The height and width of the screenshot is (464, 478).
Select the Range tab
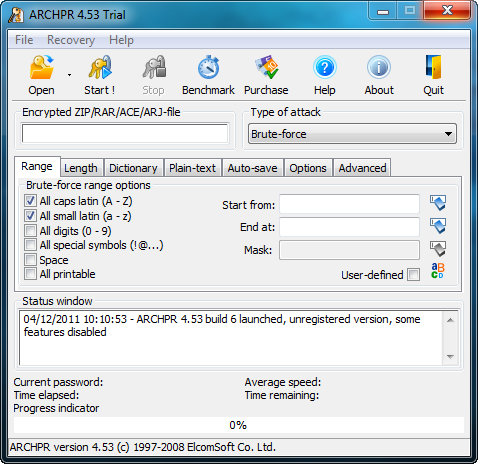(37, 166)
